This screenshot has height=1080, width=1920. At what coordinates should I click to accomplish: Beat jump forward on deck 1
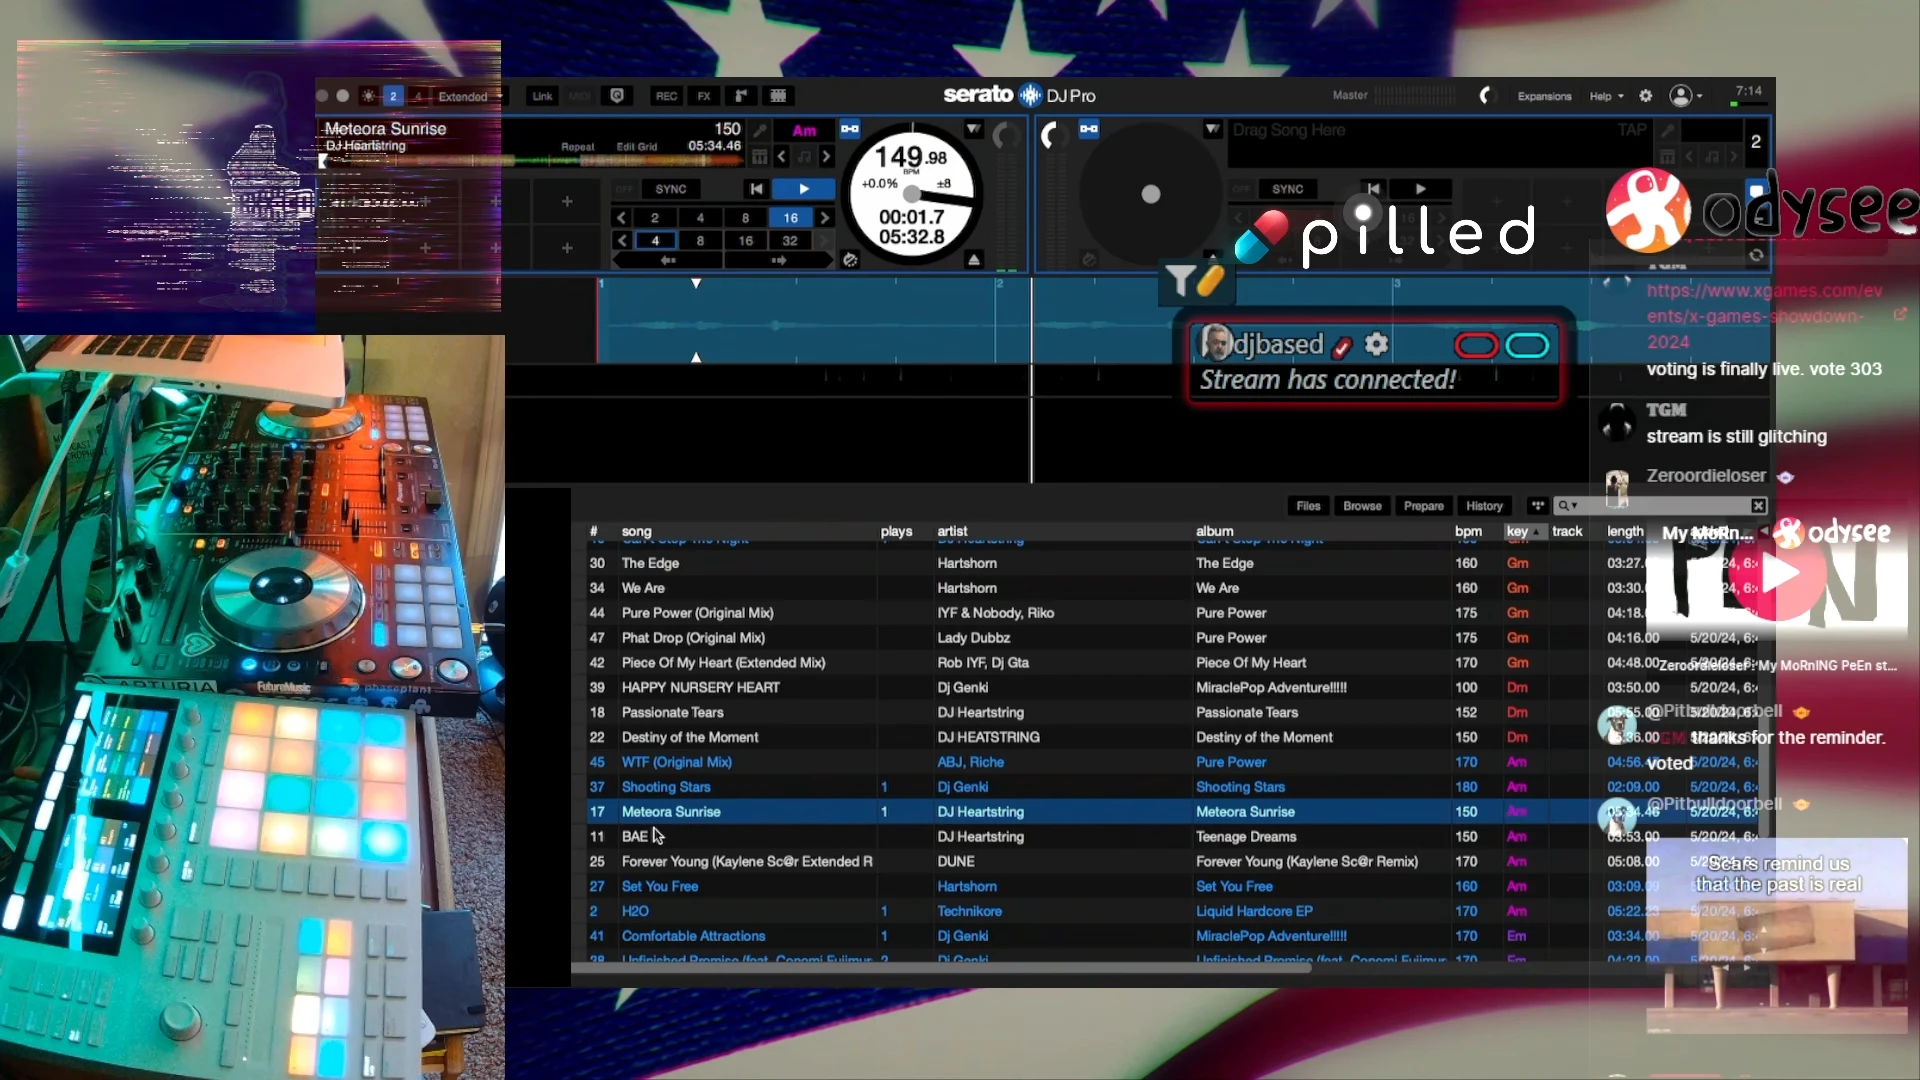(779, 260)
